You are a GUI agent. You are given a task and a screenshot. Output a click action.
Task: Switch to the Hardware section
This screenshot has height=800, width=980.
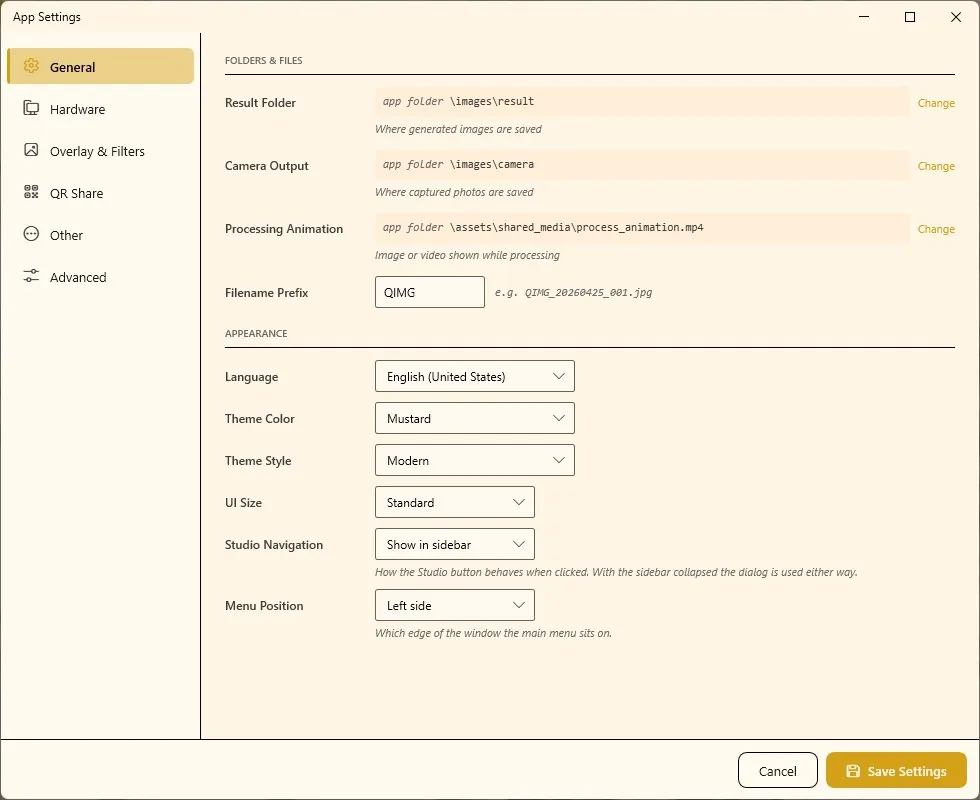(101, 109)
